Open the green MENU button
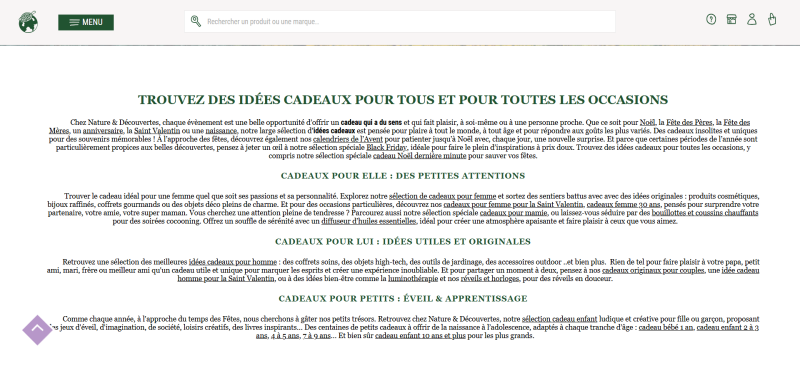The width and height of the screenshot is (800, 366). [86, 22]
